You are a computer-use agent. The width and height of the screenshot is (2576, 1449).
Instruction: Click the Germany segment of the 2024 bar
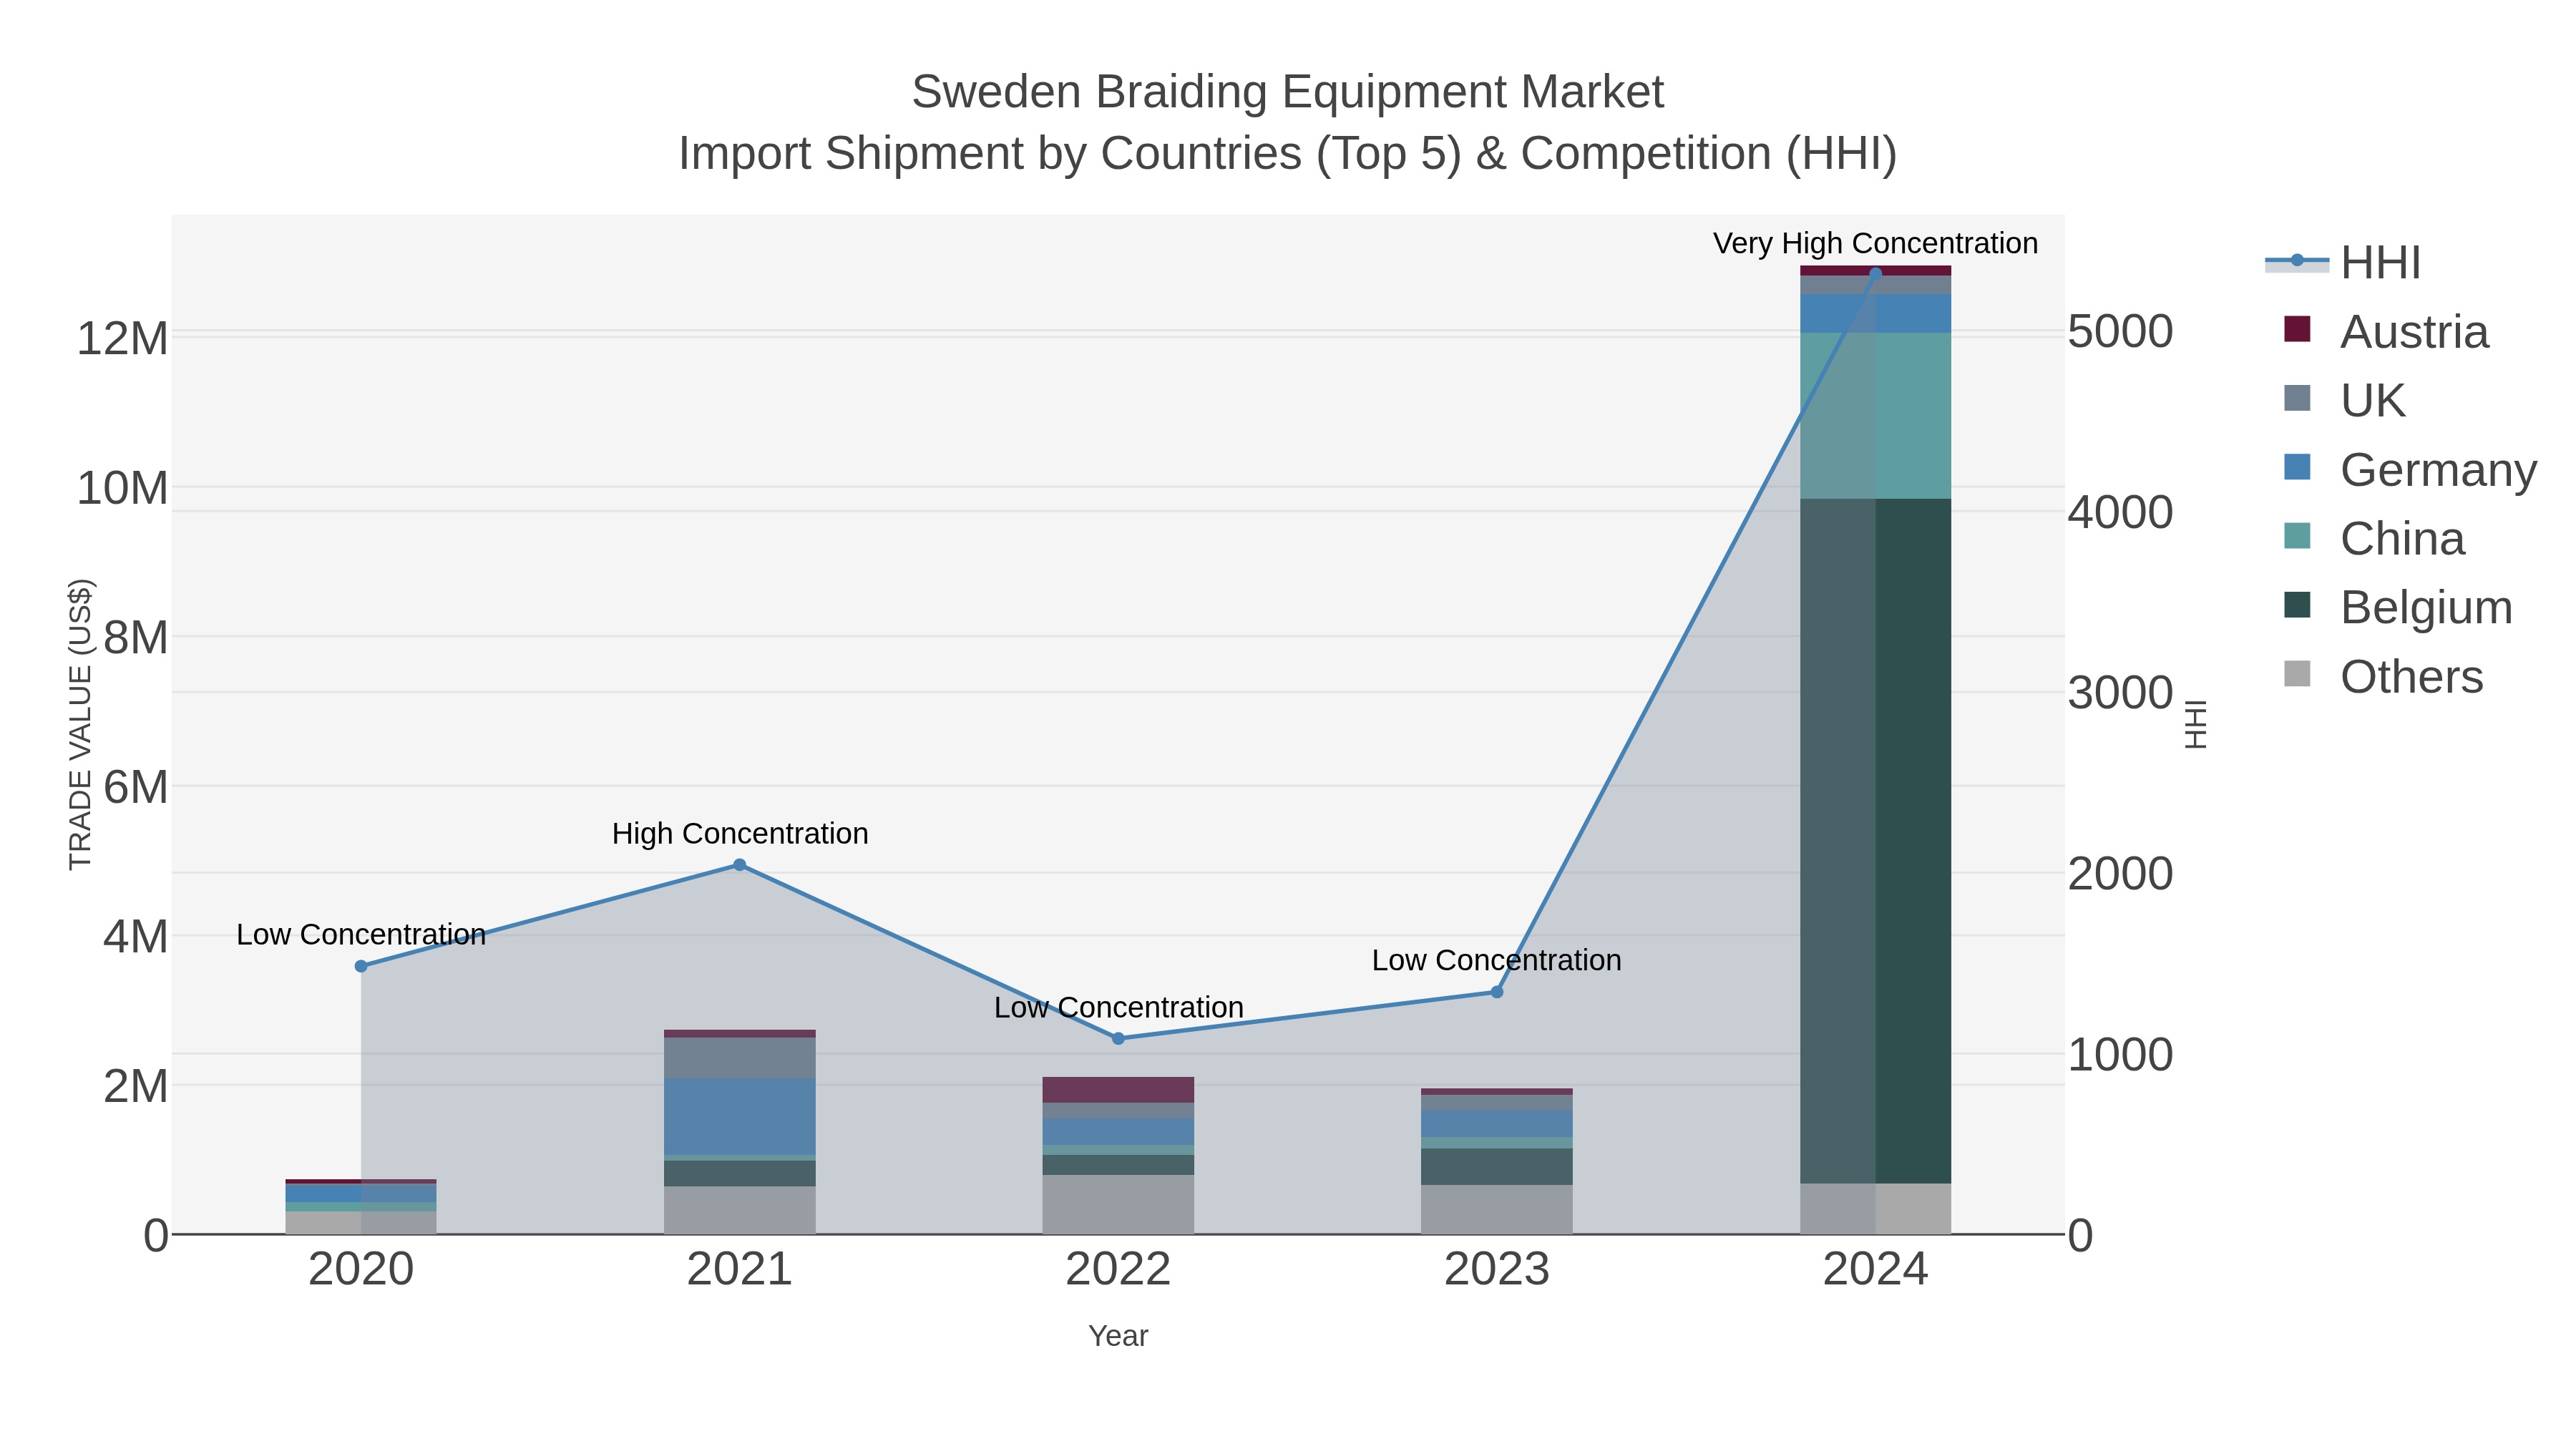[1875, 314]
